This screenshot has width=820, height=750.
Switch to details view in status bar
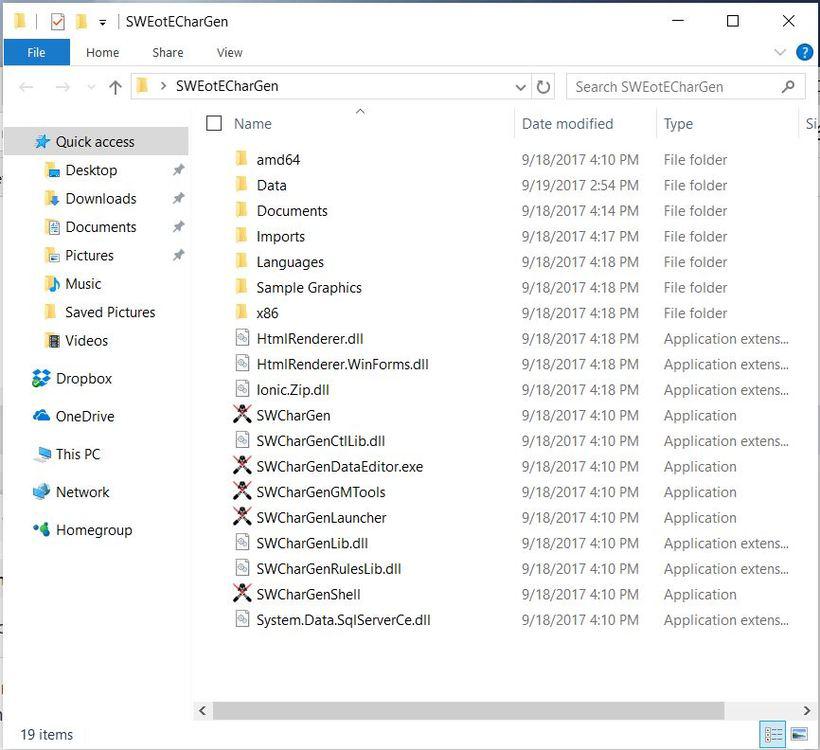773,735
